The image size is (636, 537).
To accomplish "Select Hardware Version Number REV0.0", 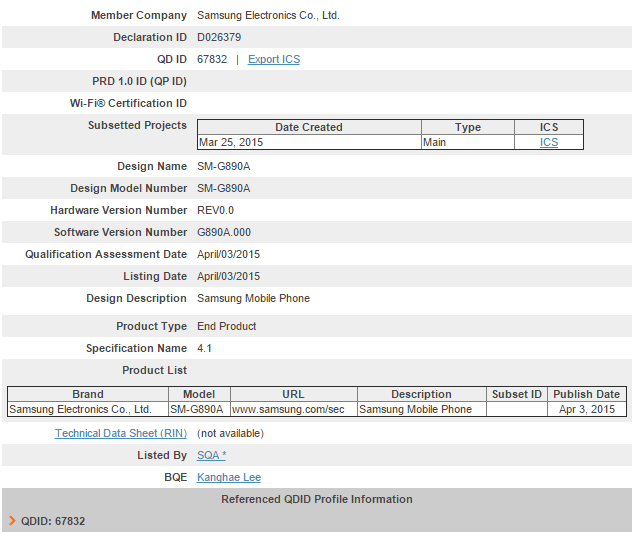I will [x=215, y=210].
